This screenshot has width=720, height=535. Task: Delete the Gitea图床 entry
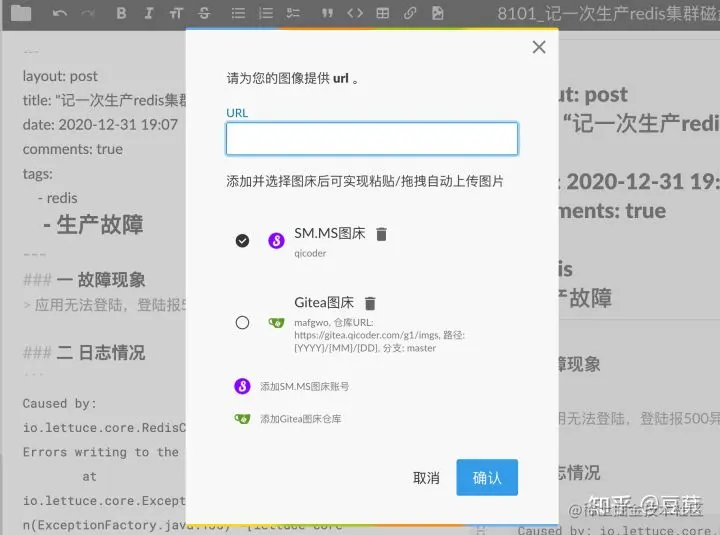(370, 303)
